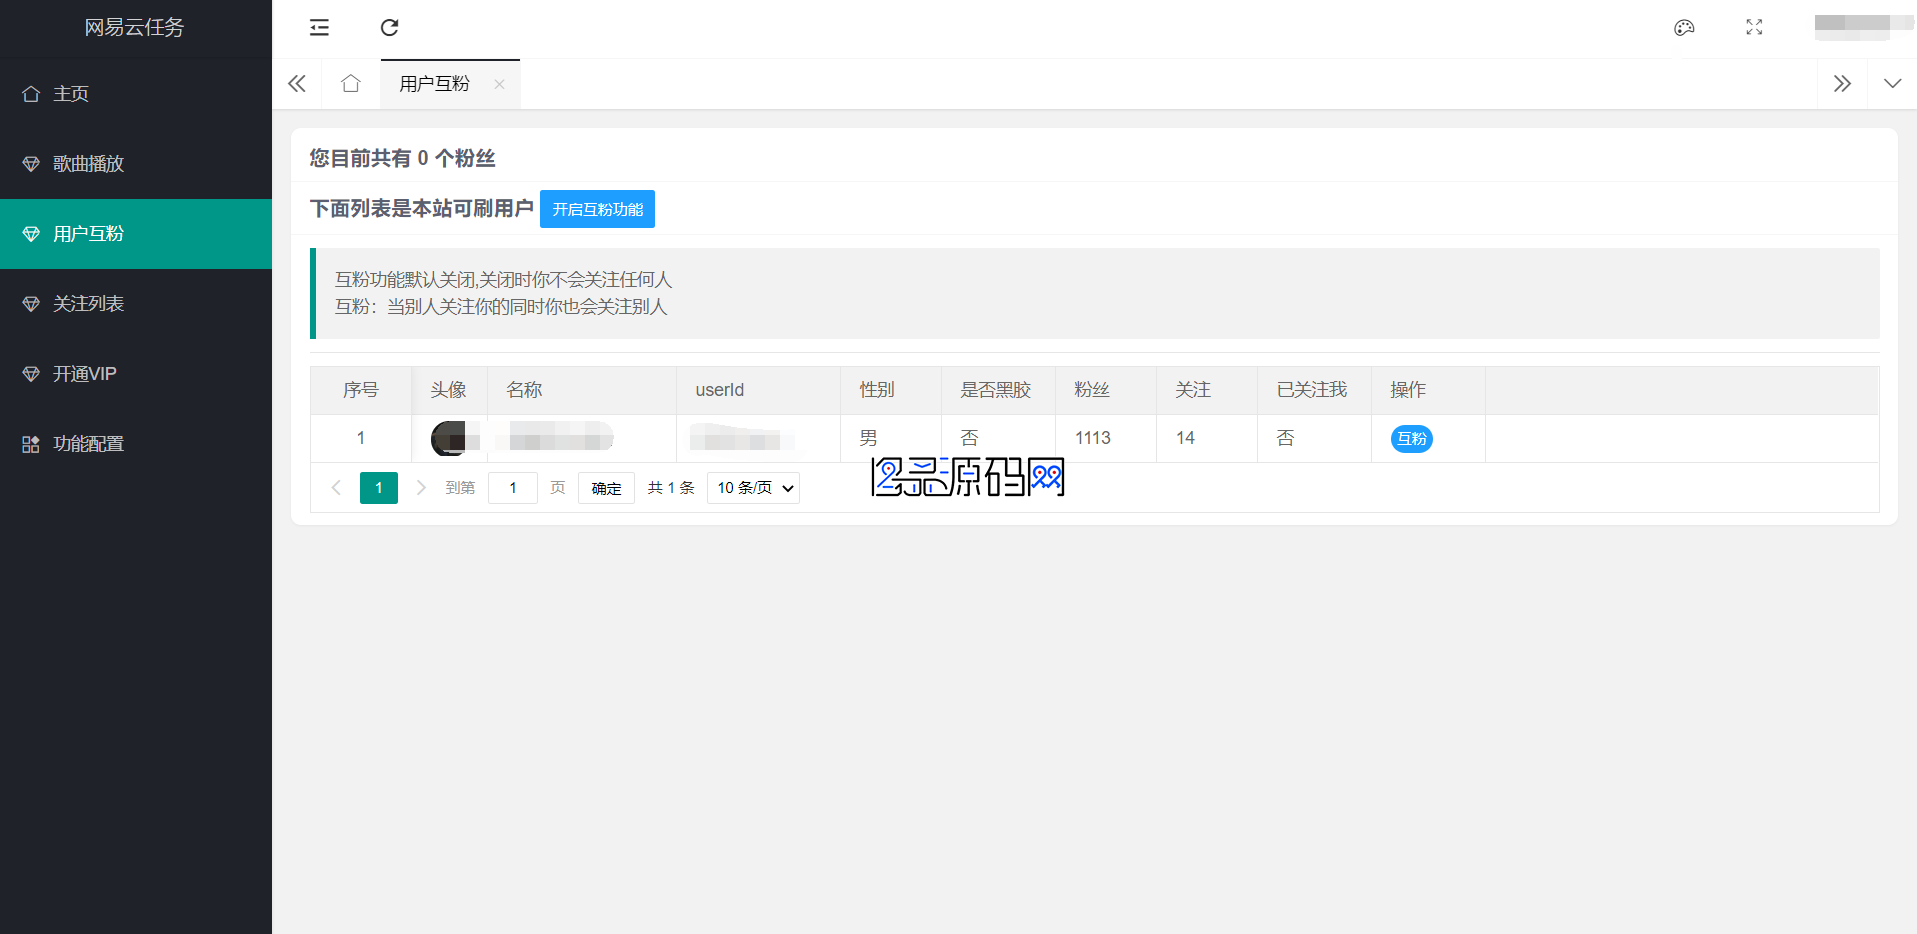This screenshot has height=934, width=1917.
Task: Open 歌曲播放 in the sidebar
Action: (136, 164)
